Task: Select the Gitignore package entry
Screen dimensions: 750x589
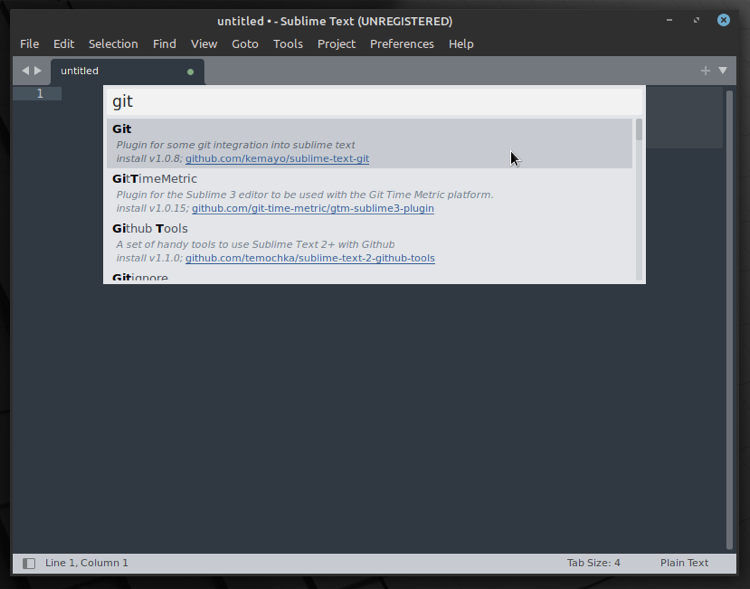Action: 369,276
